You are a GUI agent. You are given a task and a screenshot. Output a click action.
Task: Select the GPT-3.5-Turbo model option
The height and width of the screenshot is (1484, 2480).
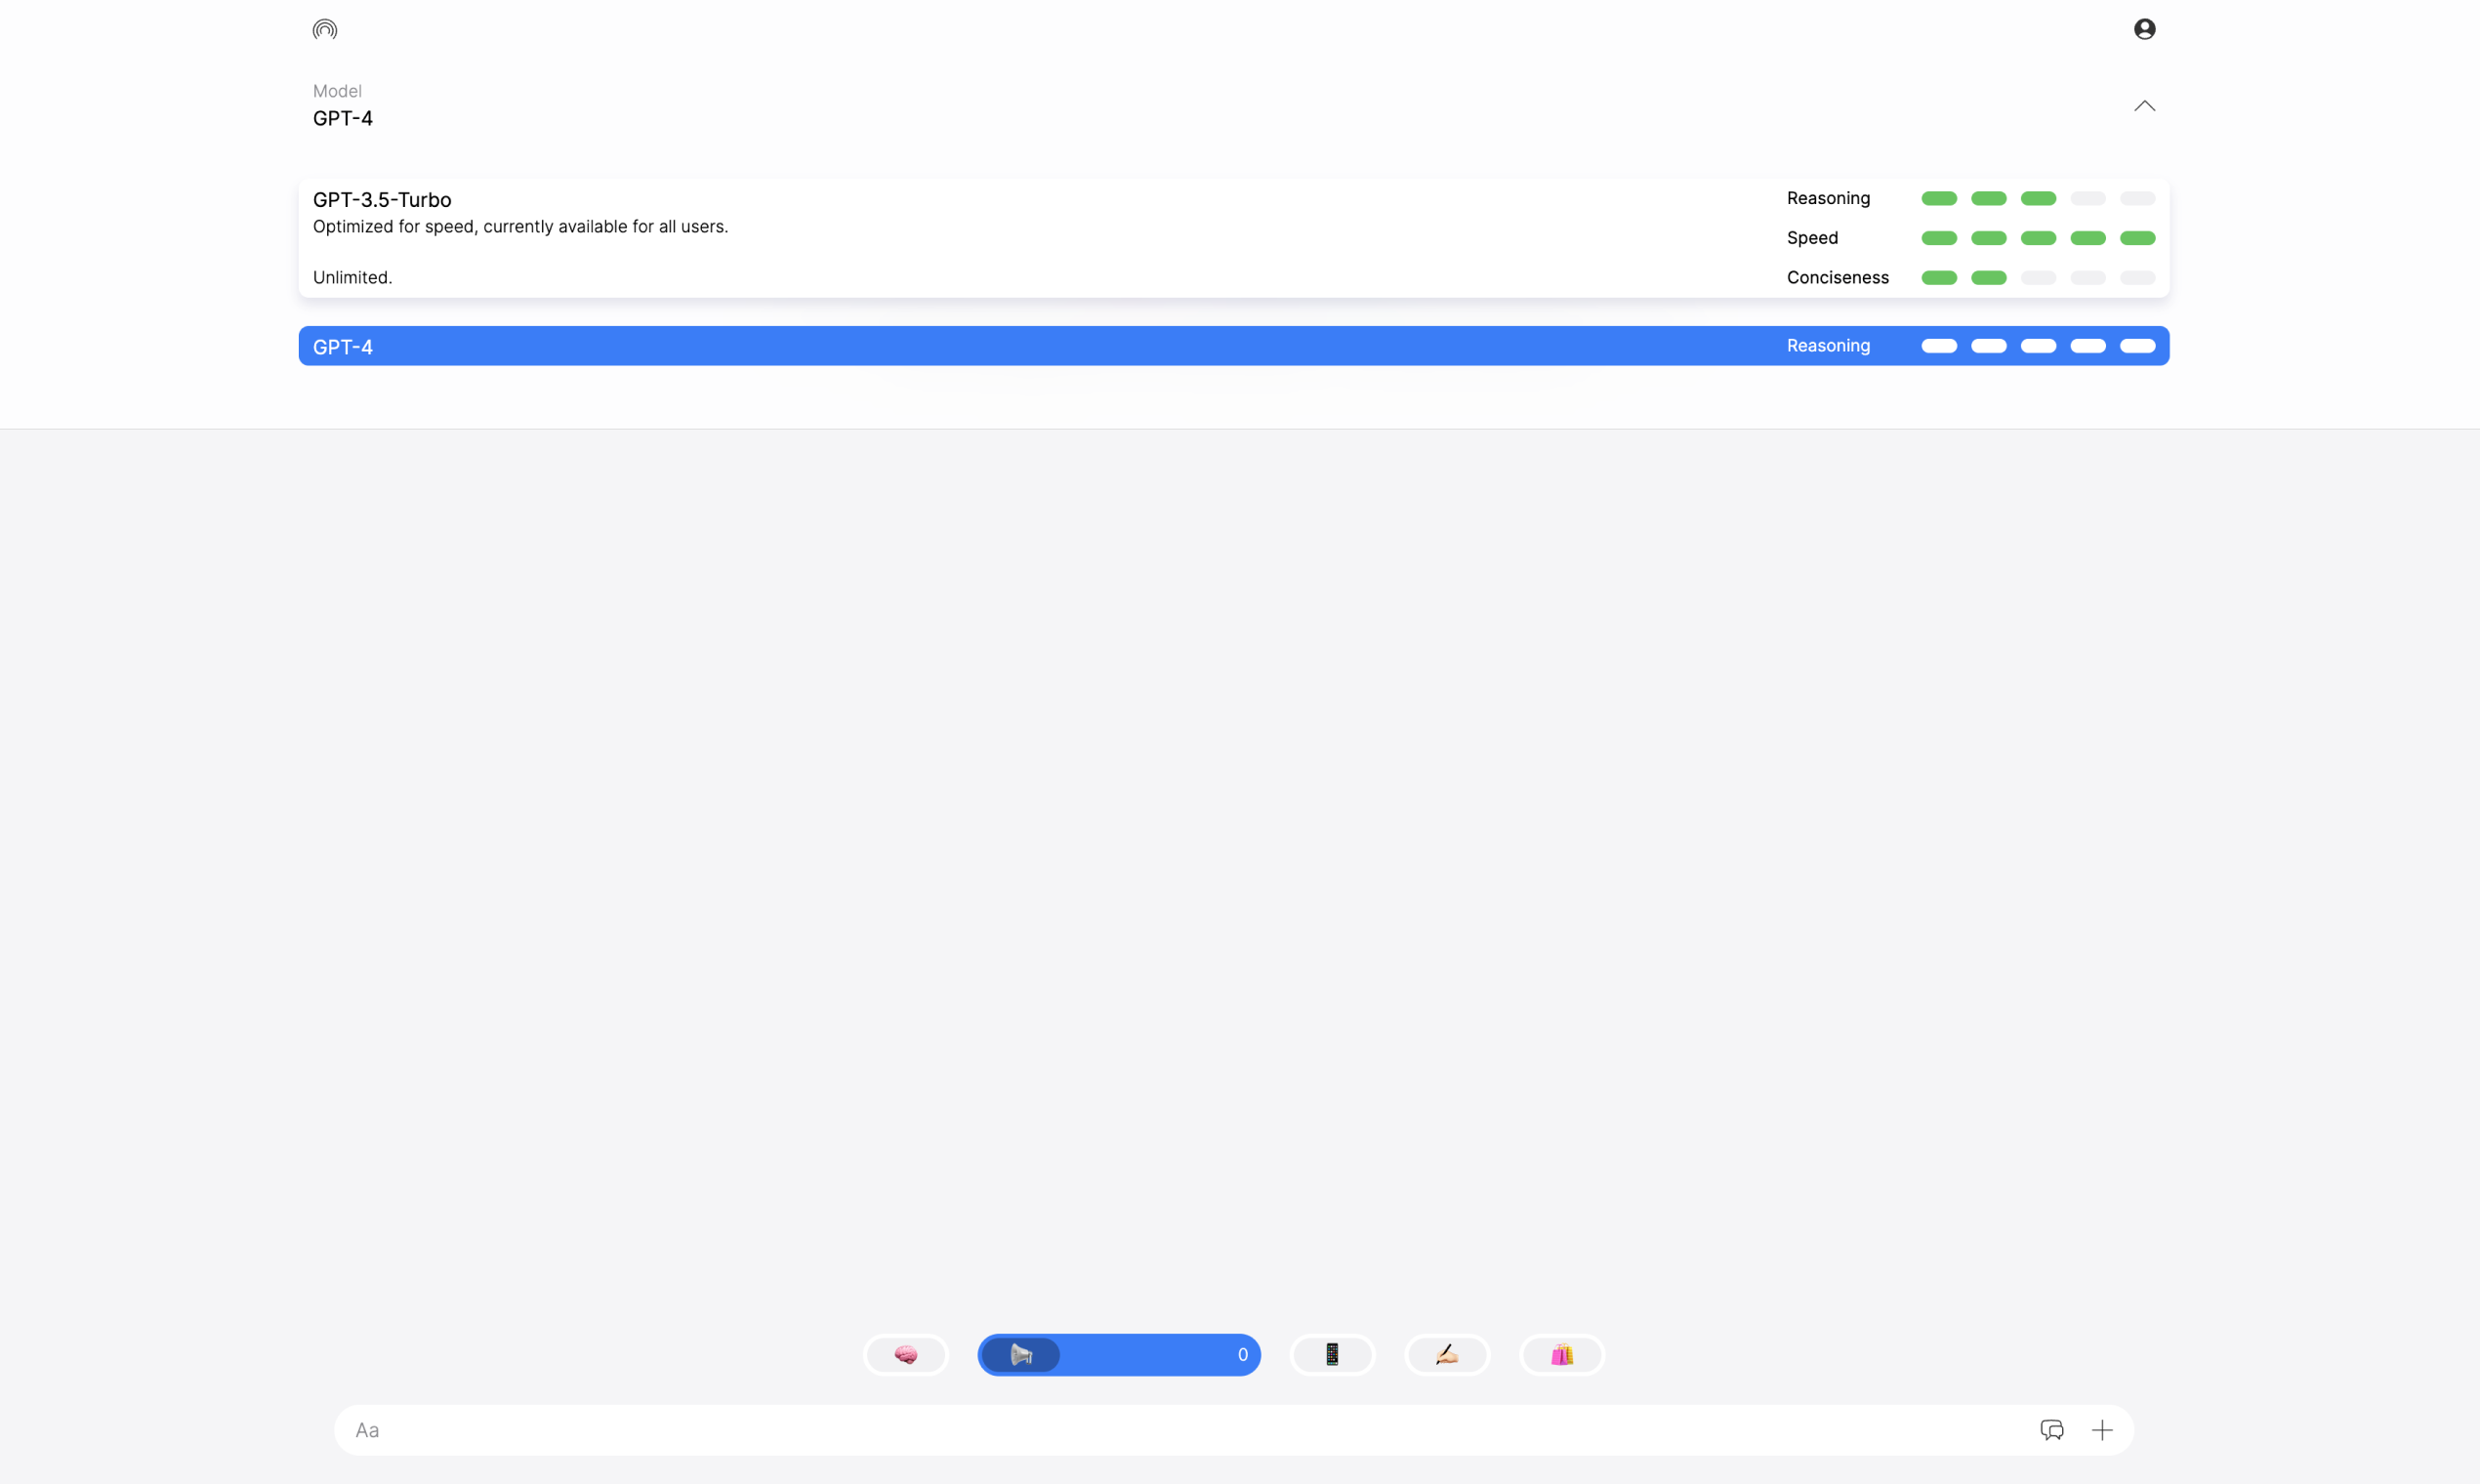[1234, 238]
